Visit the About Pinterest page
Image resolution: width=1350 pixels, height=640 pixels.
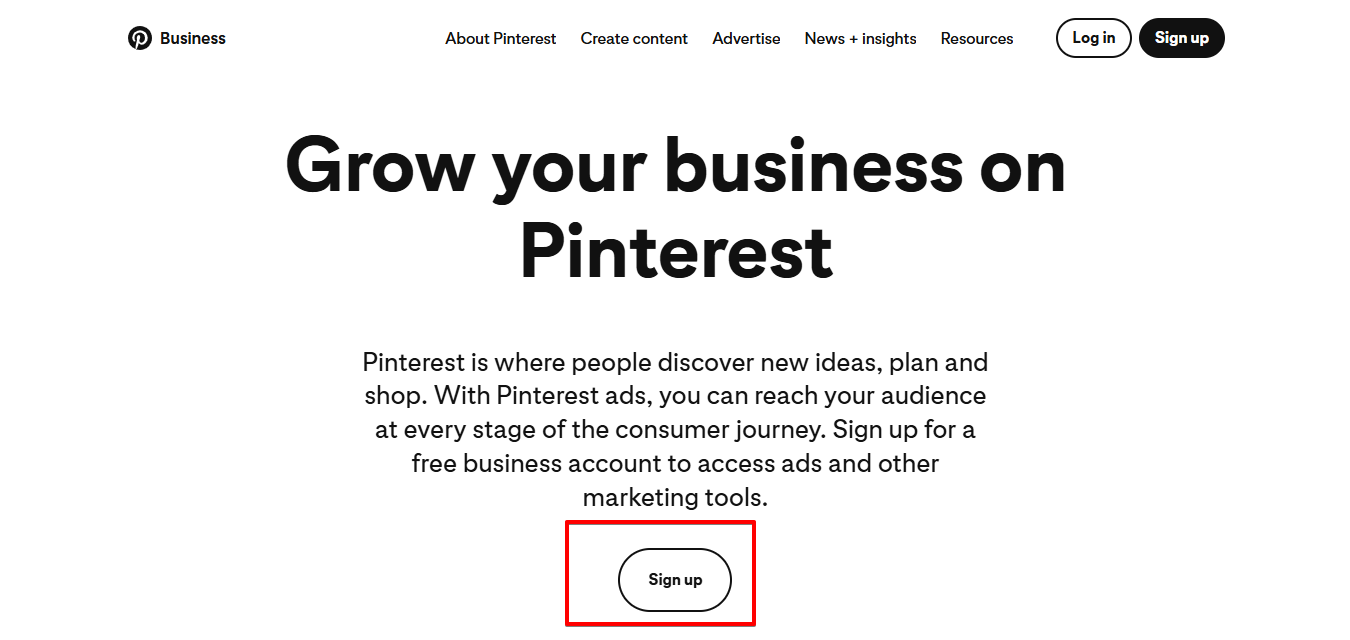click(500, 38)
